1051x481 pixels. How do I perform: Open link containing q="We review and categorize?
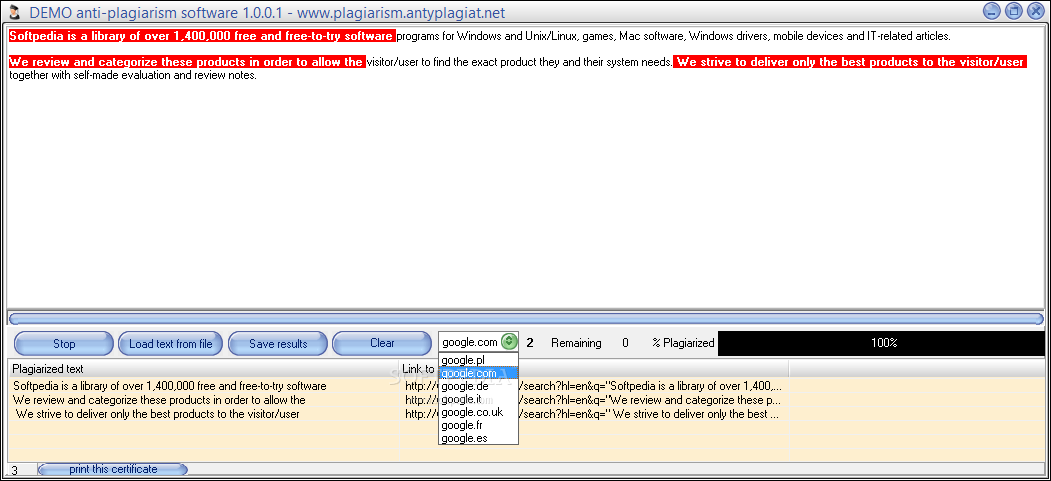pos(593,400)
